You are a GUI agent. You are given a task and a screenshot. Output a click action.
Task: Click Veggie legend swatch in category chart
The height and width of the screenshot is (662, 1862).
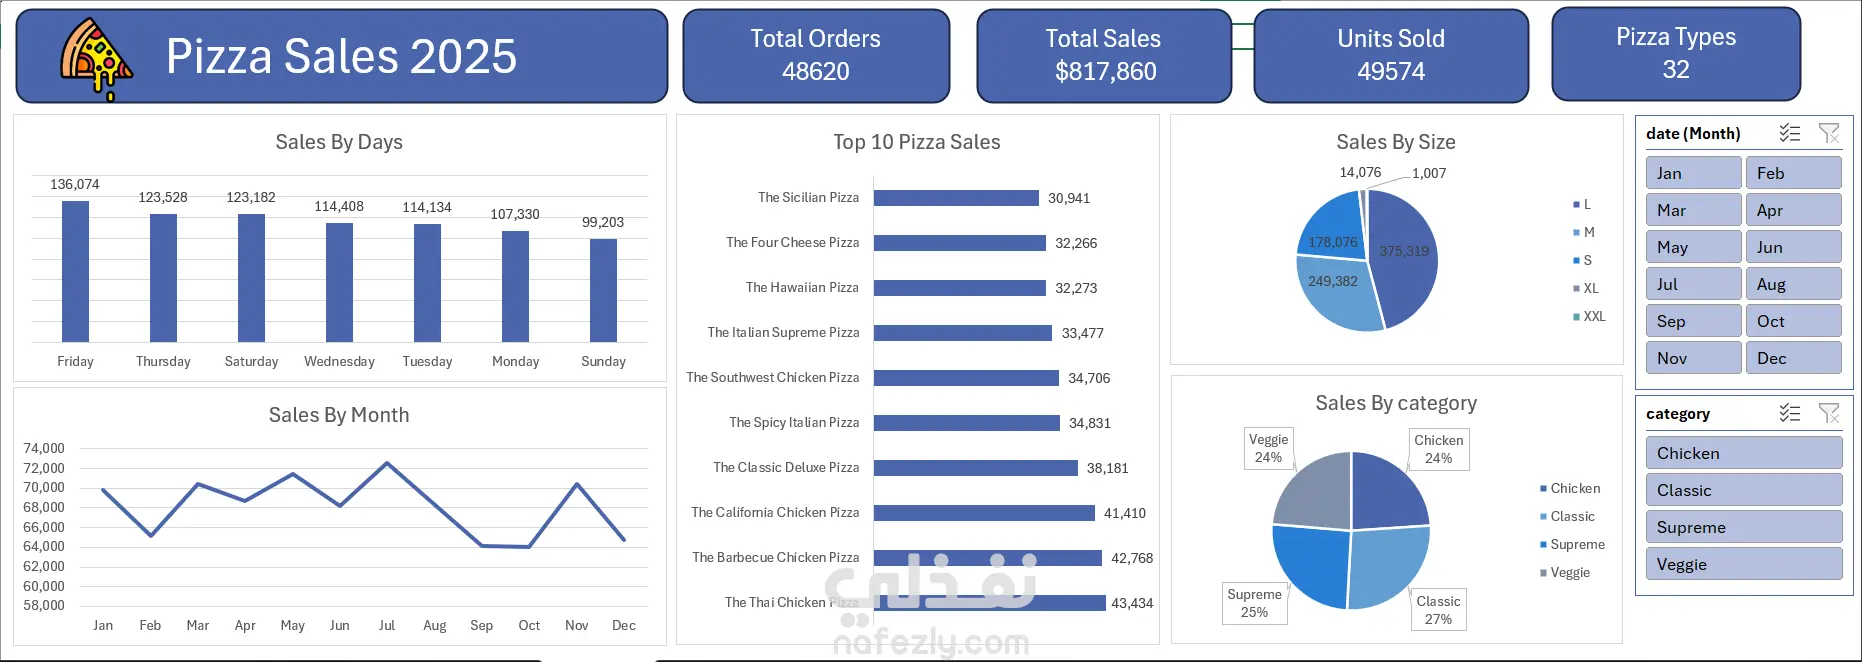tap(1543, 573)
